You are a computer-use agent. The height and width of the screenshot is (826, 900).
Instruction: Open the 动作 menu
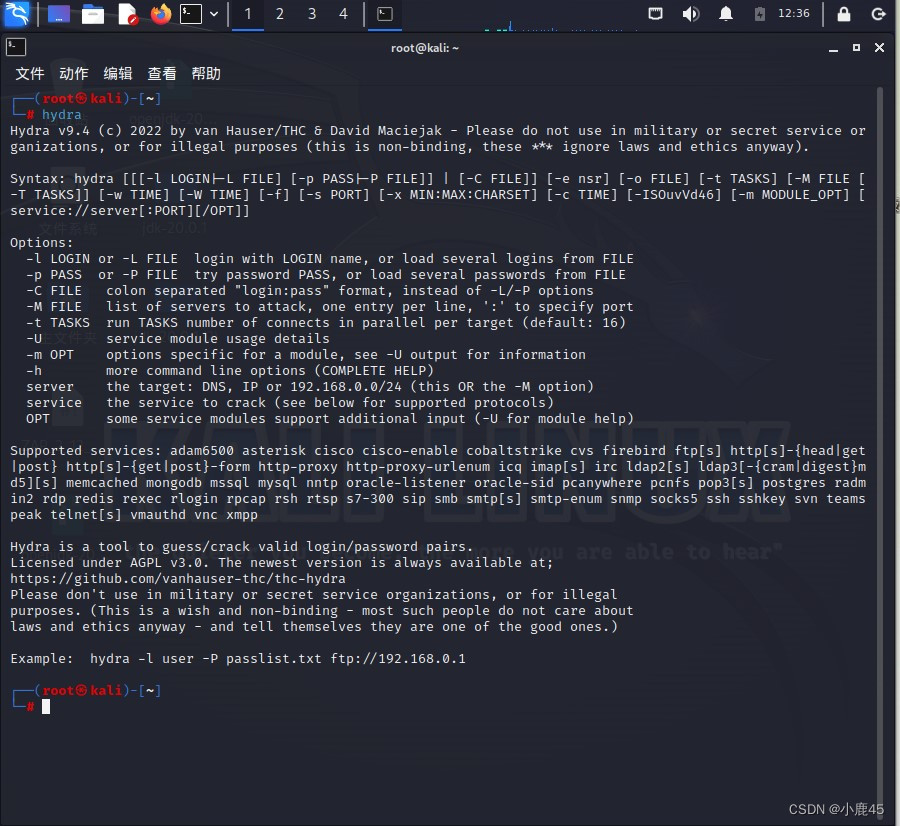coord(74,73)
